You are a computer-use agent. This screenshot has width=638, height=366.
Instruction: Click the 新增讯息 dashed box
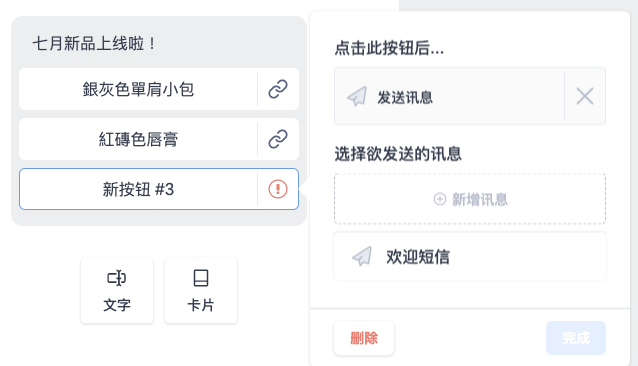tap(470, 199)
